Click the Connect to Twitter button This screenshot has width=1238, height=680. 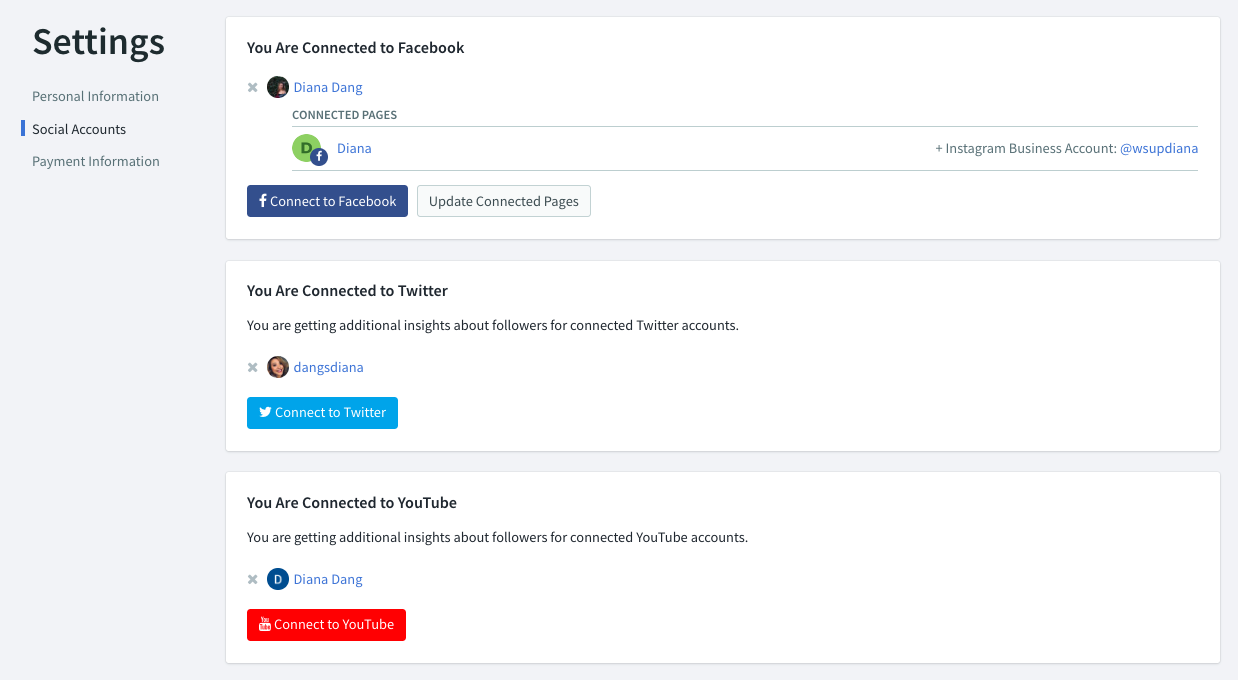[x=322, y=413]
